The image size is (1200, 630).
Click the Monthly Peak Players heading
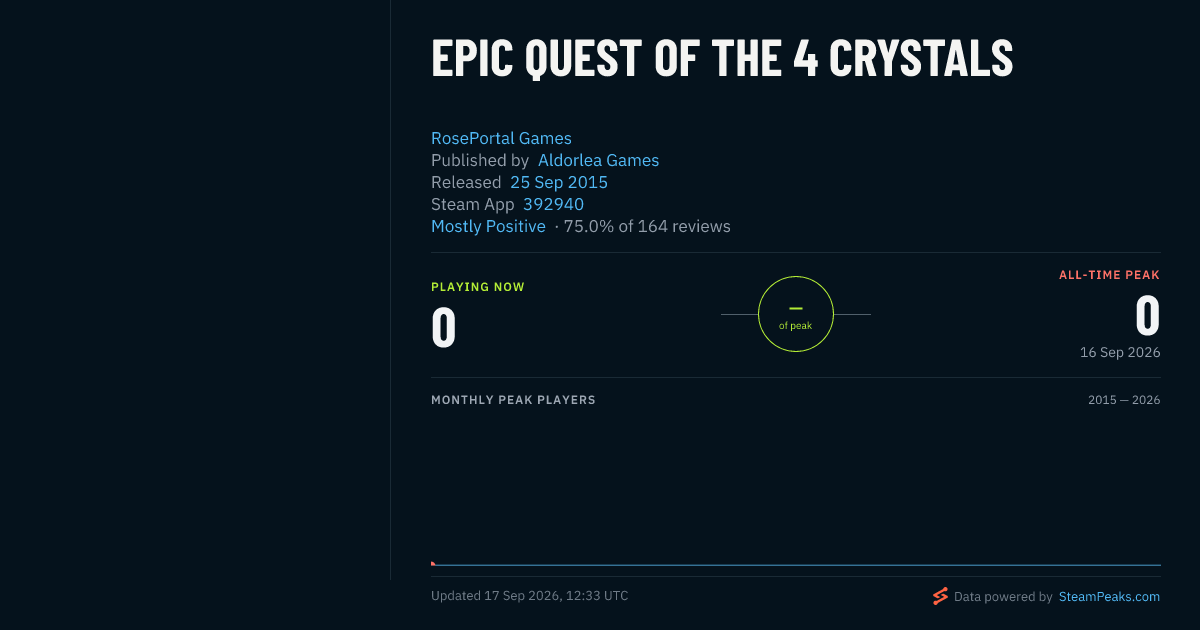click(x=513, y=400)
